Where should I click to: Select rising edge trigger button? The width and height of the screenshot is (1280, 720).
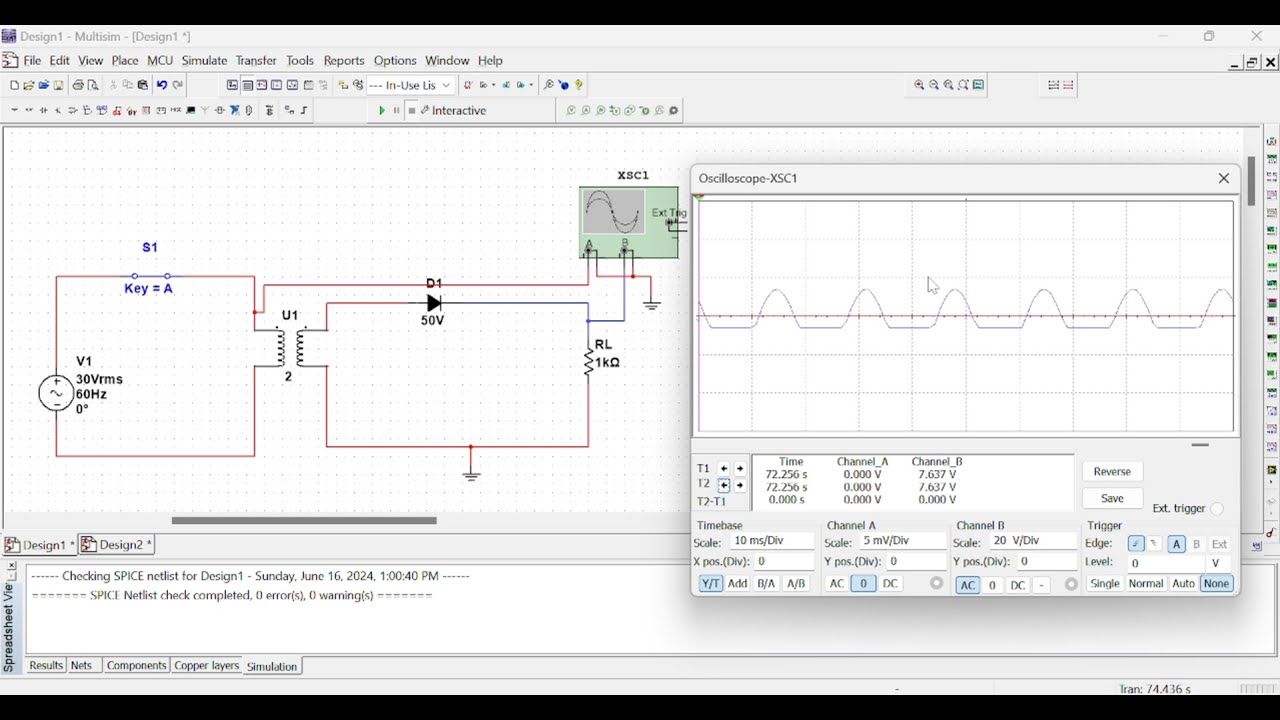point(1136,544)
